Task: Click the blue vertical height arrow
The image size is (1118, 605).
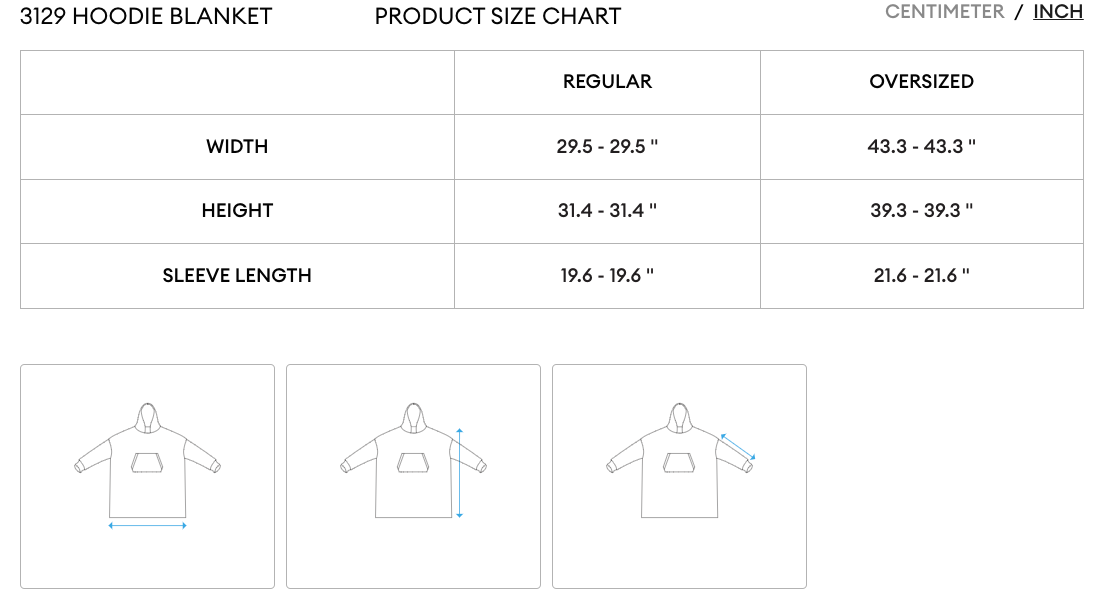Action: (459, 473)
